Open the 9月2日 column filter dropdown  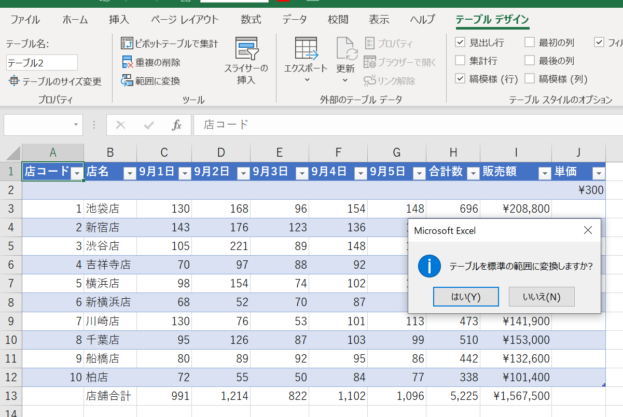[243, 173]
